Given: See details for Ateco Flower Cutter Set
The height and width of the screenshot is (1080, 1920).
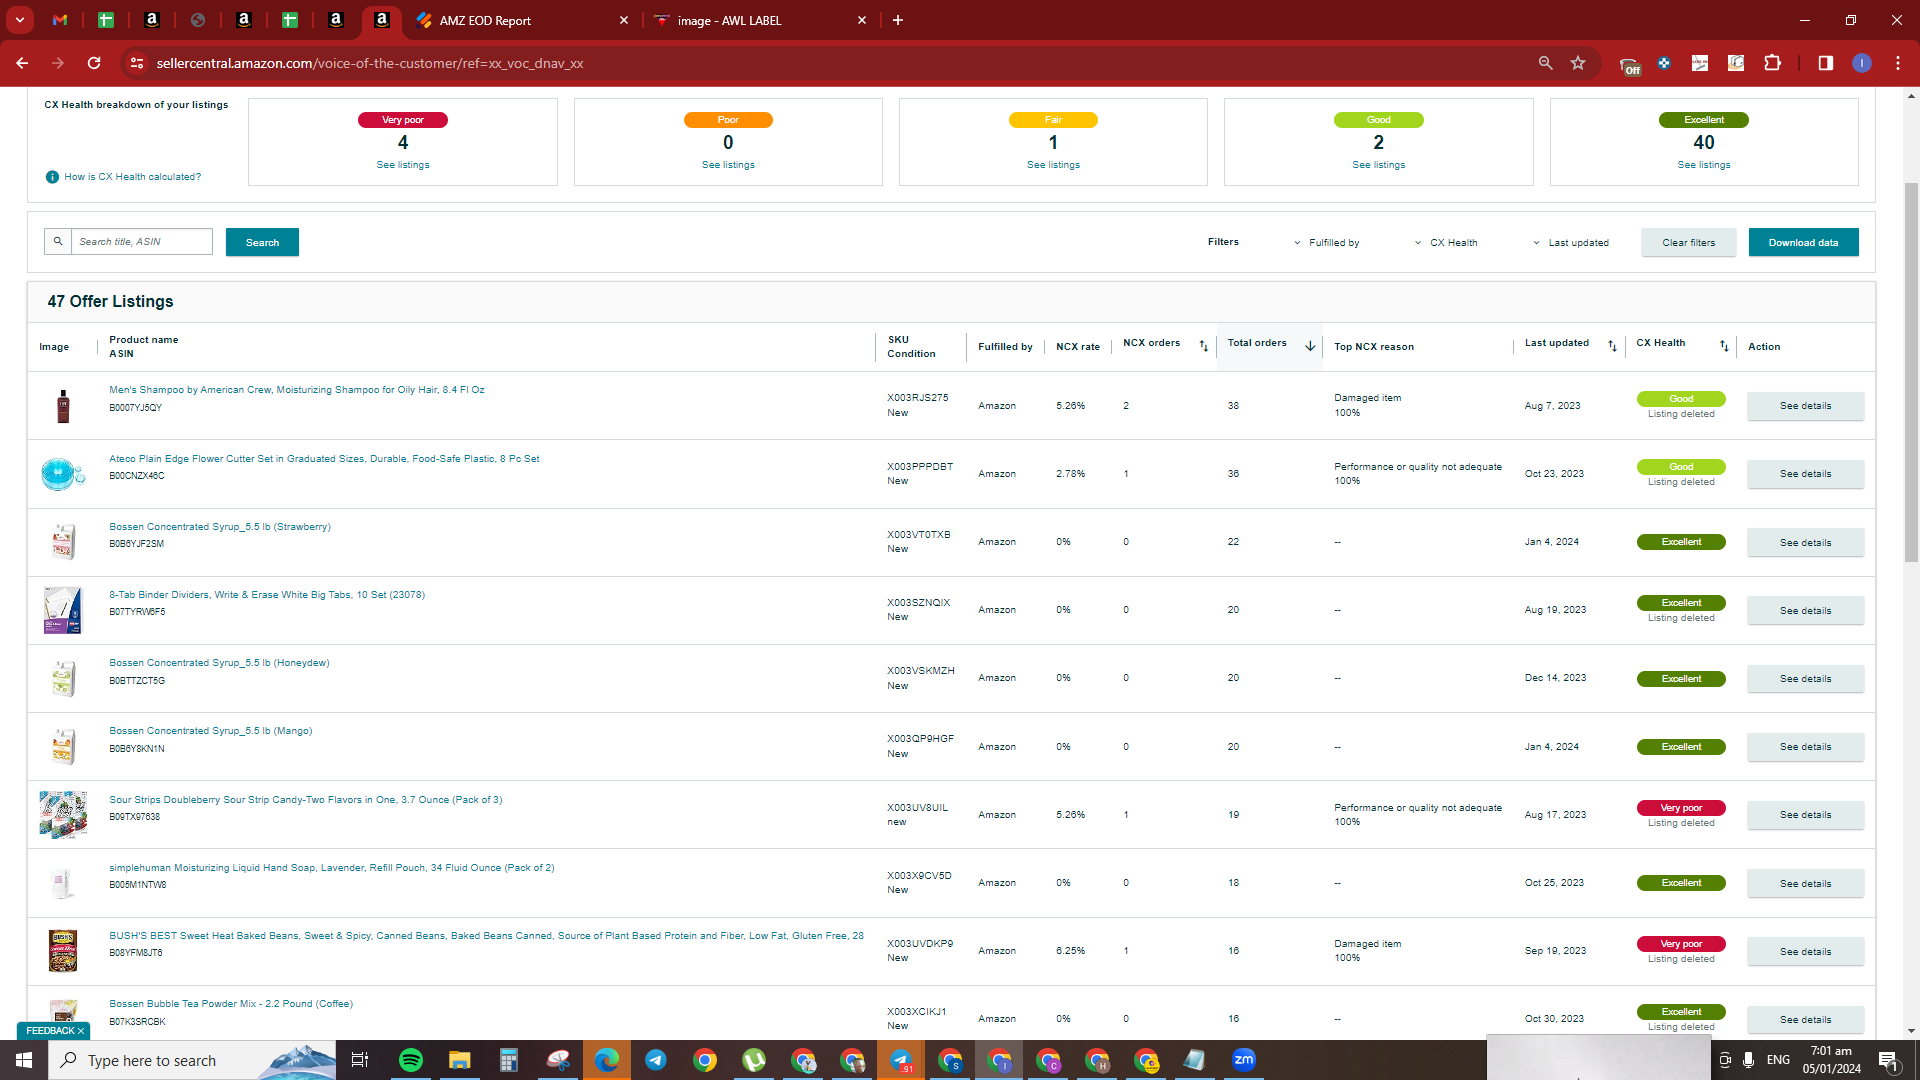Looking at the screenshot, I should click(1806, 474).
